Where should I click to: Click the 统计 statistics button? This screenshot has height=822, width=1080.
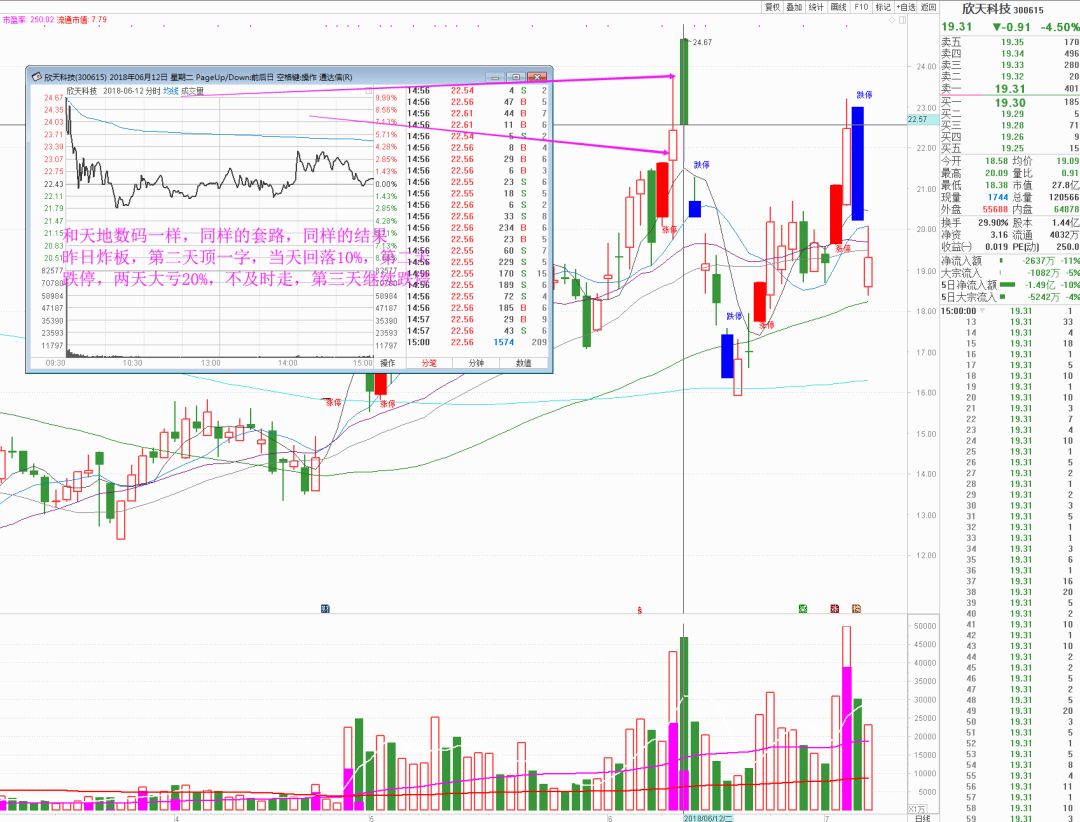click(816, 7)
